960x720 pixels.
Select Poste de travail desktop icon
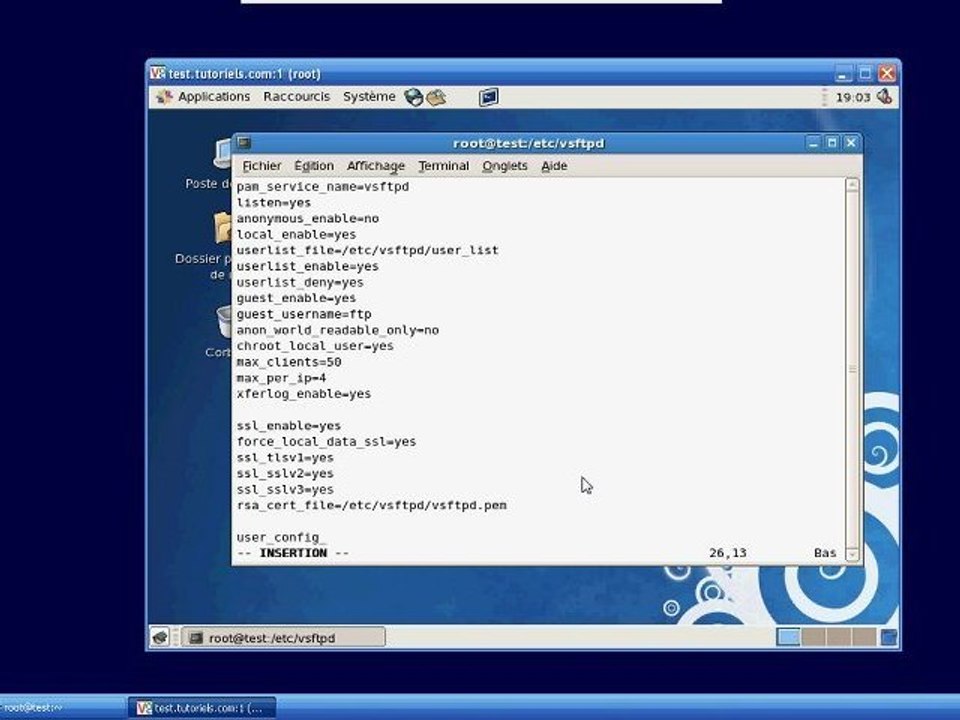(x=208, y=164)
